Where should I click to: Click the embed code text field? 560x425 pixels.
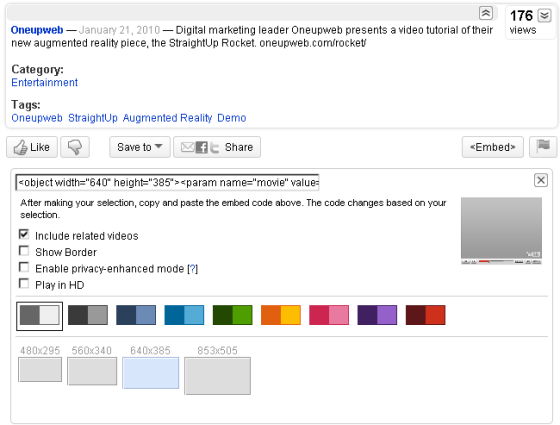(x=168, y=182)
